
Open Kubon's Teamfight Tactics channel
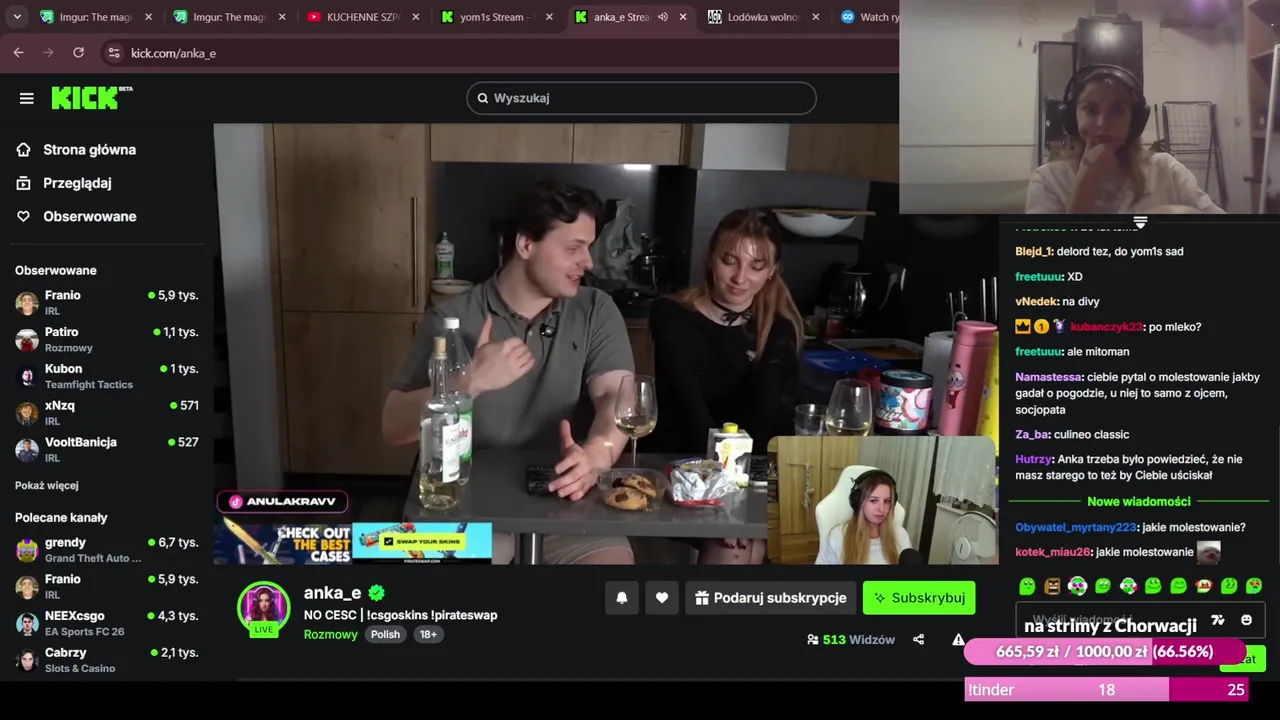[107, 376]
